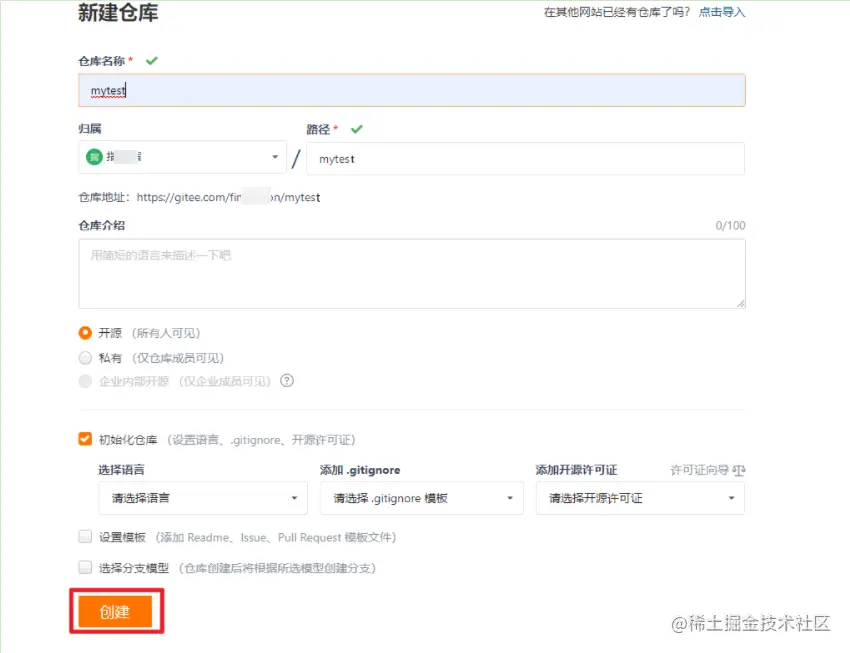Open the 点击导入 import link
This screenshot has width=850, height=653.
722,12
